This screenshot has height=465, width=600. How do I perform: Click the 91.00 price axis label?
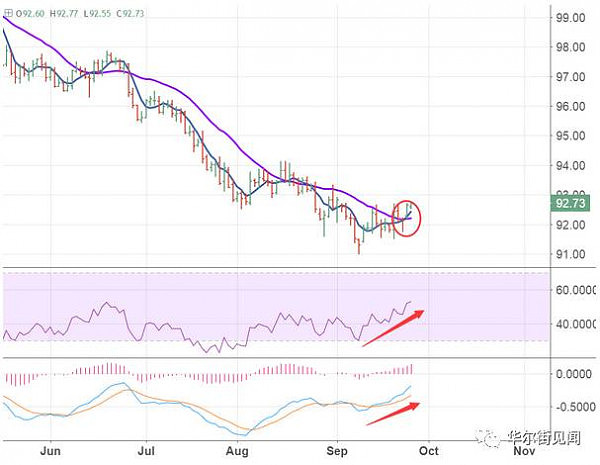571,254
